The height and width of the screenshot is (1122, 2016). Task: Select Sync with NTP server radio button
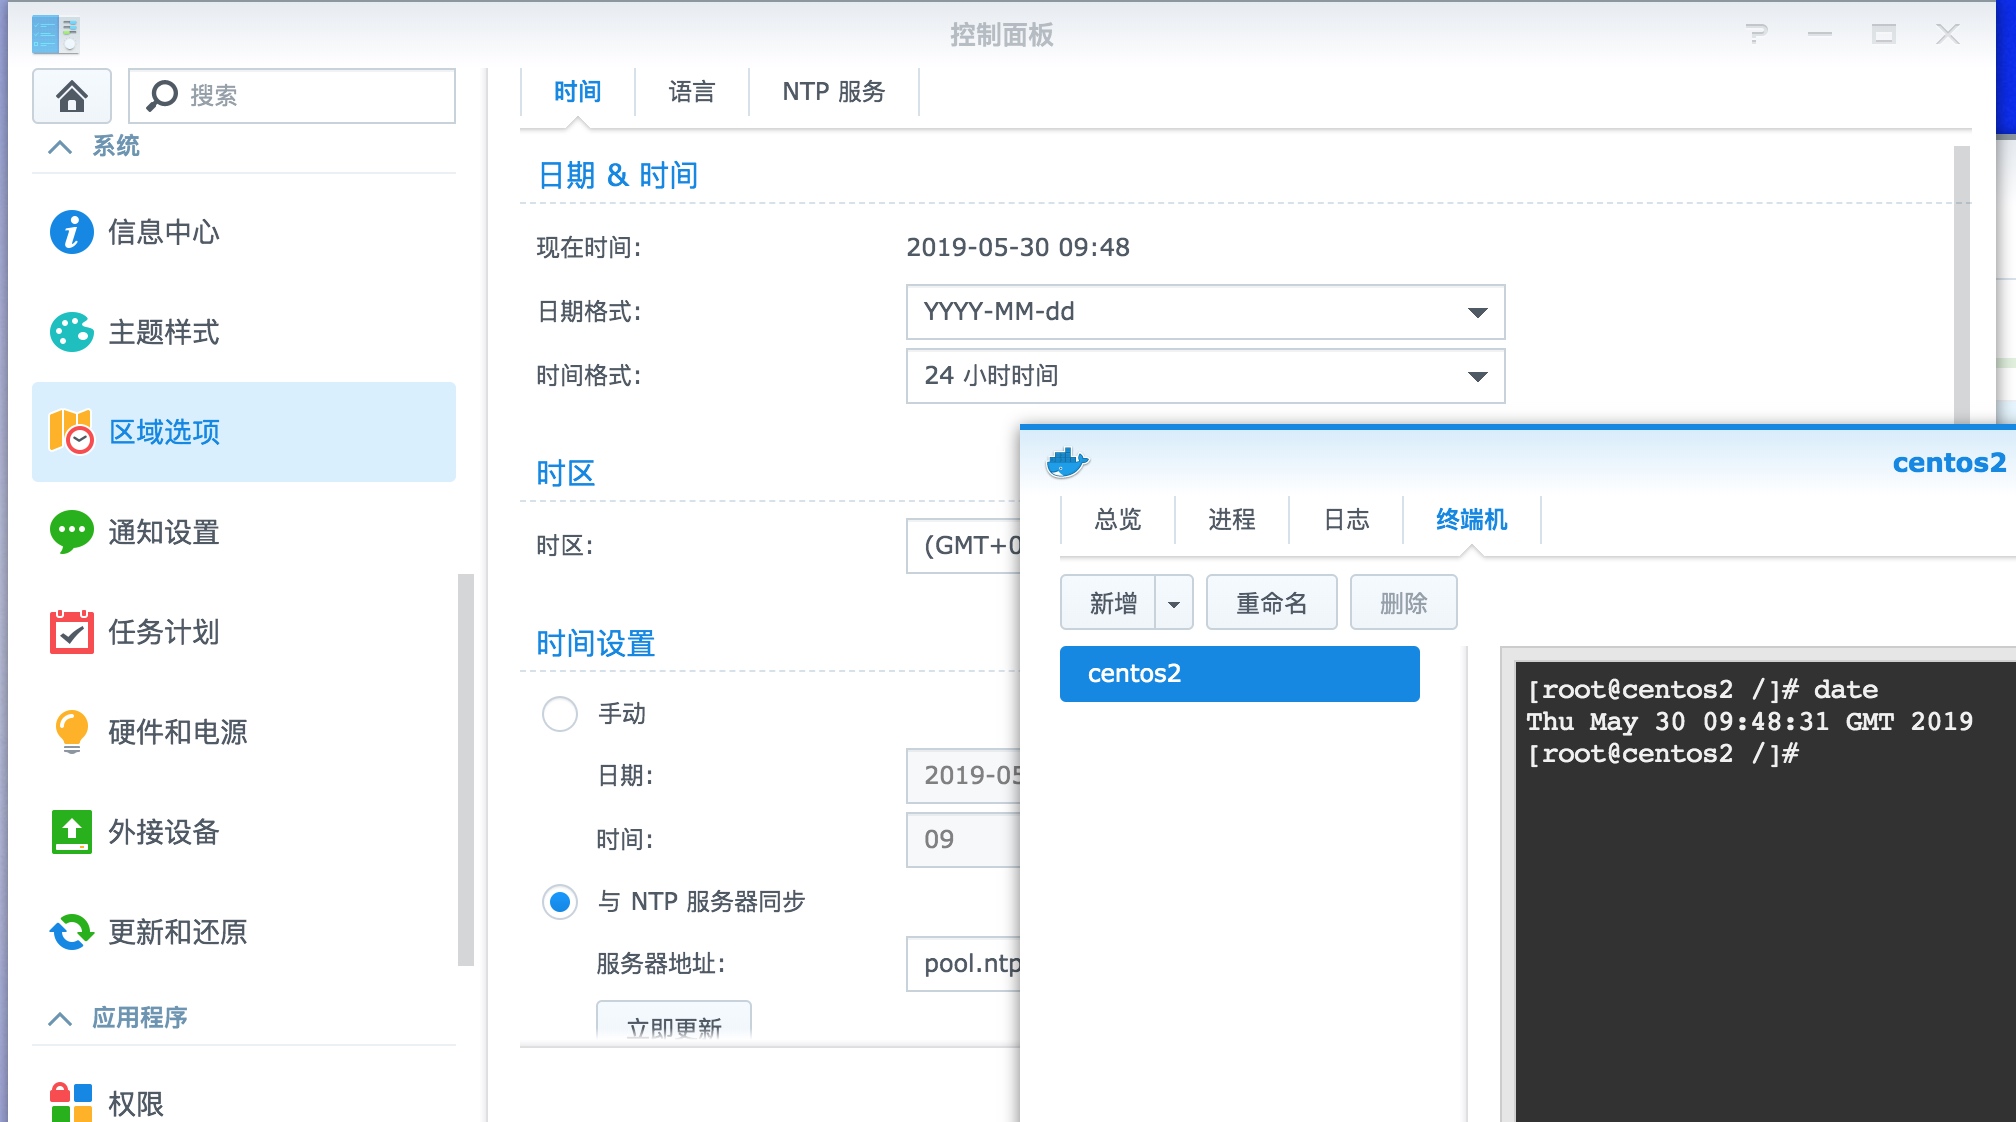tap(560, 902)
